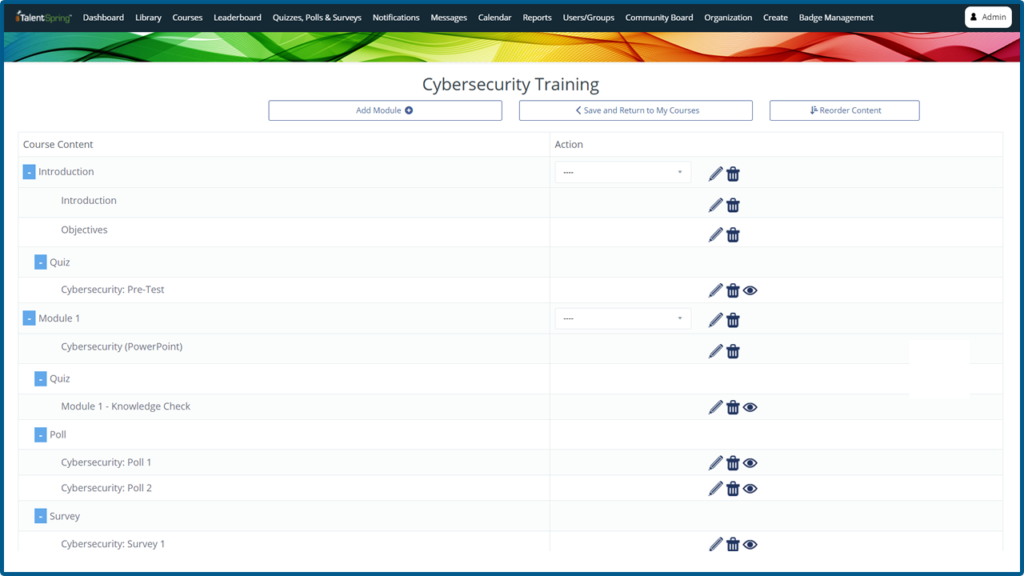Viewport: 1024px width, 576px height.
Task: Open the Leaderboard menu item
Action: (x=237, y=18)
